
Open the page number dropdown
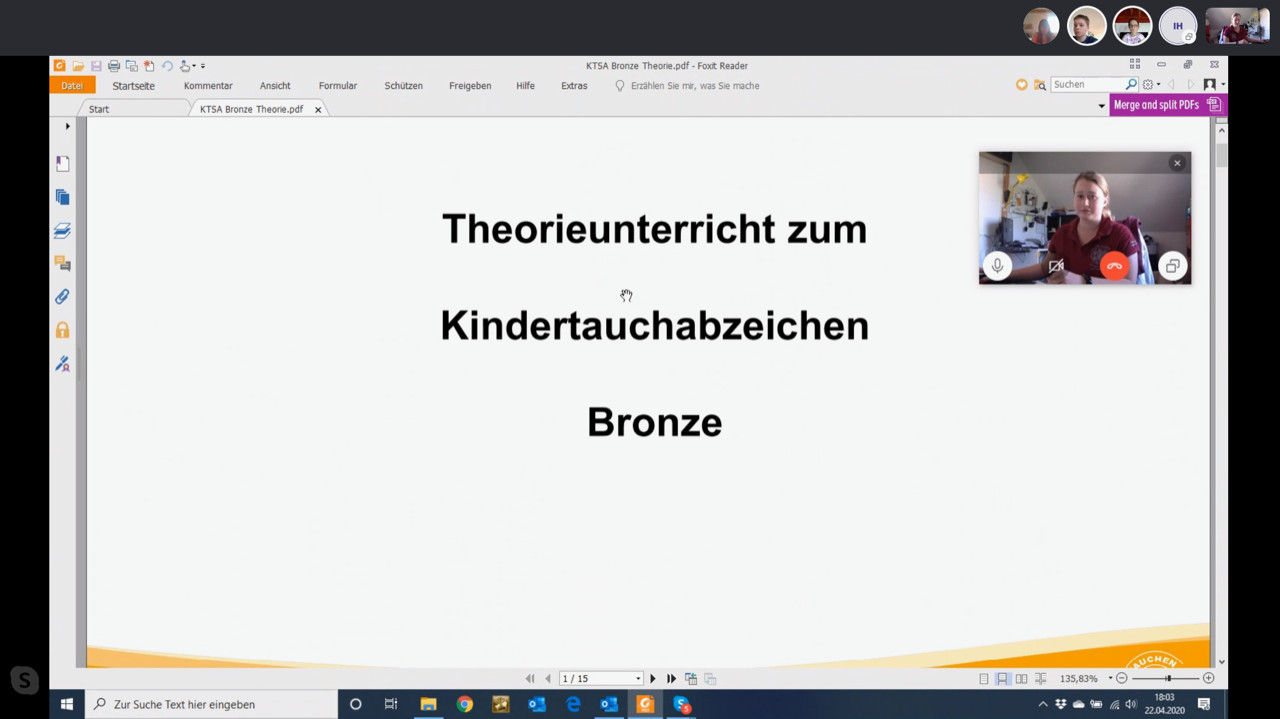pos(638,679)
